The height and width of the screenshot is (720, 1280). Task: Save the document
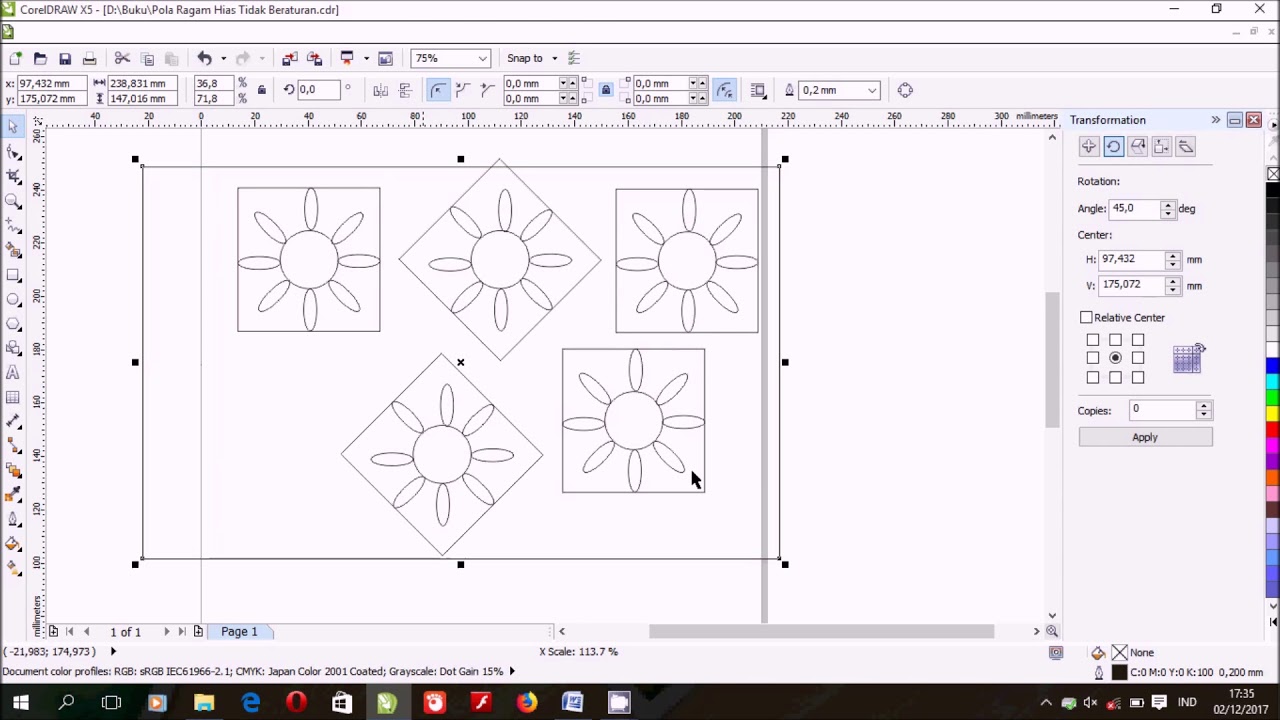tap(65, 58)
